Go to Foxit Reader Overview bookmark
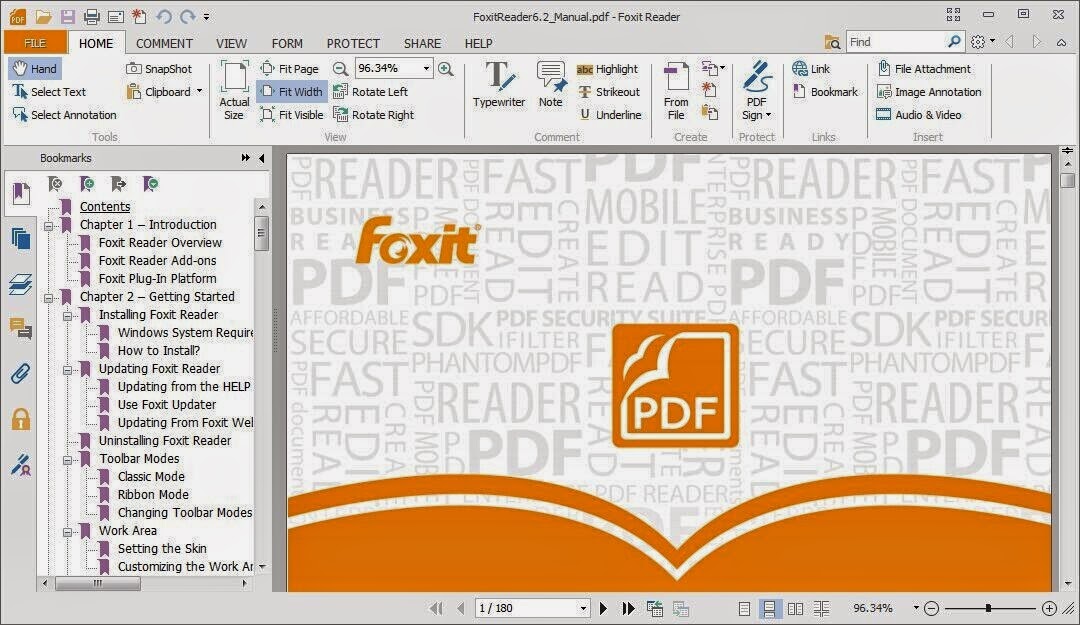The image size is (1080, 625). pyautogui.click(x=160, y=243)
